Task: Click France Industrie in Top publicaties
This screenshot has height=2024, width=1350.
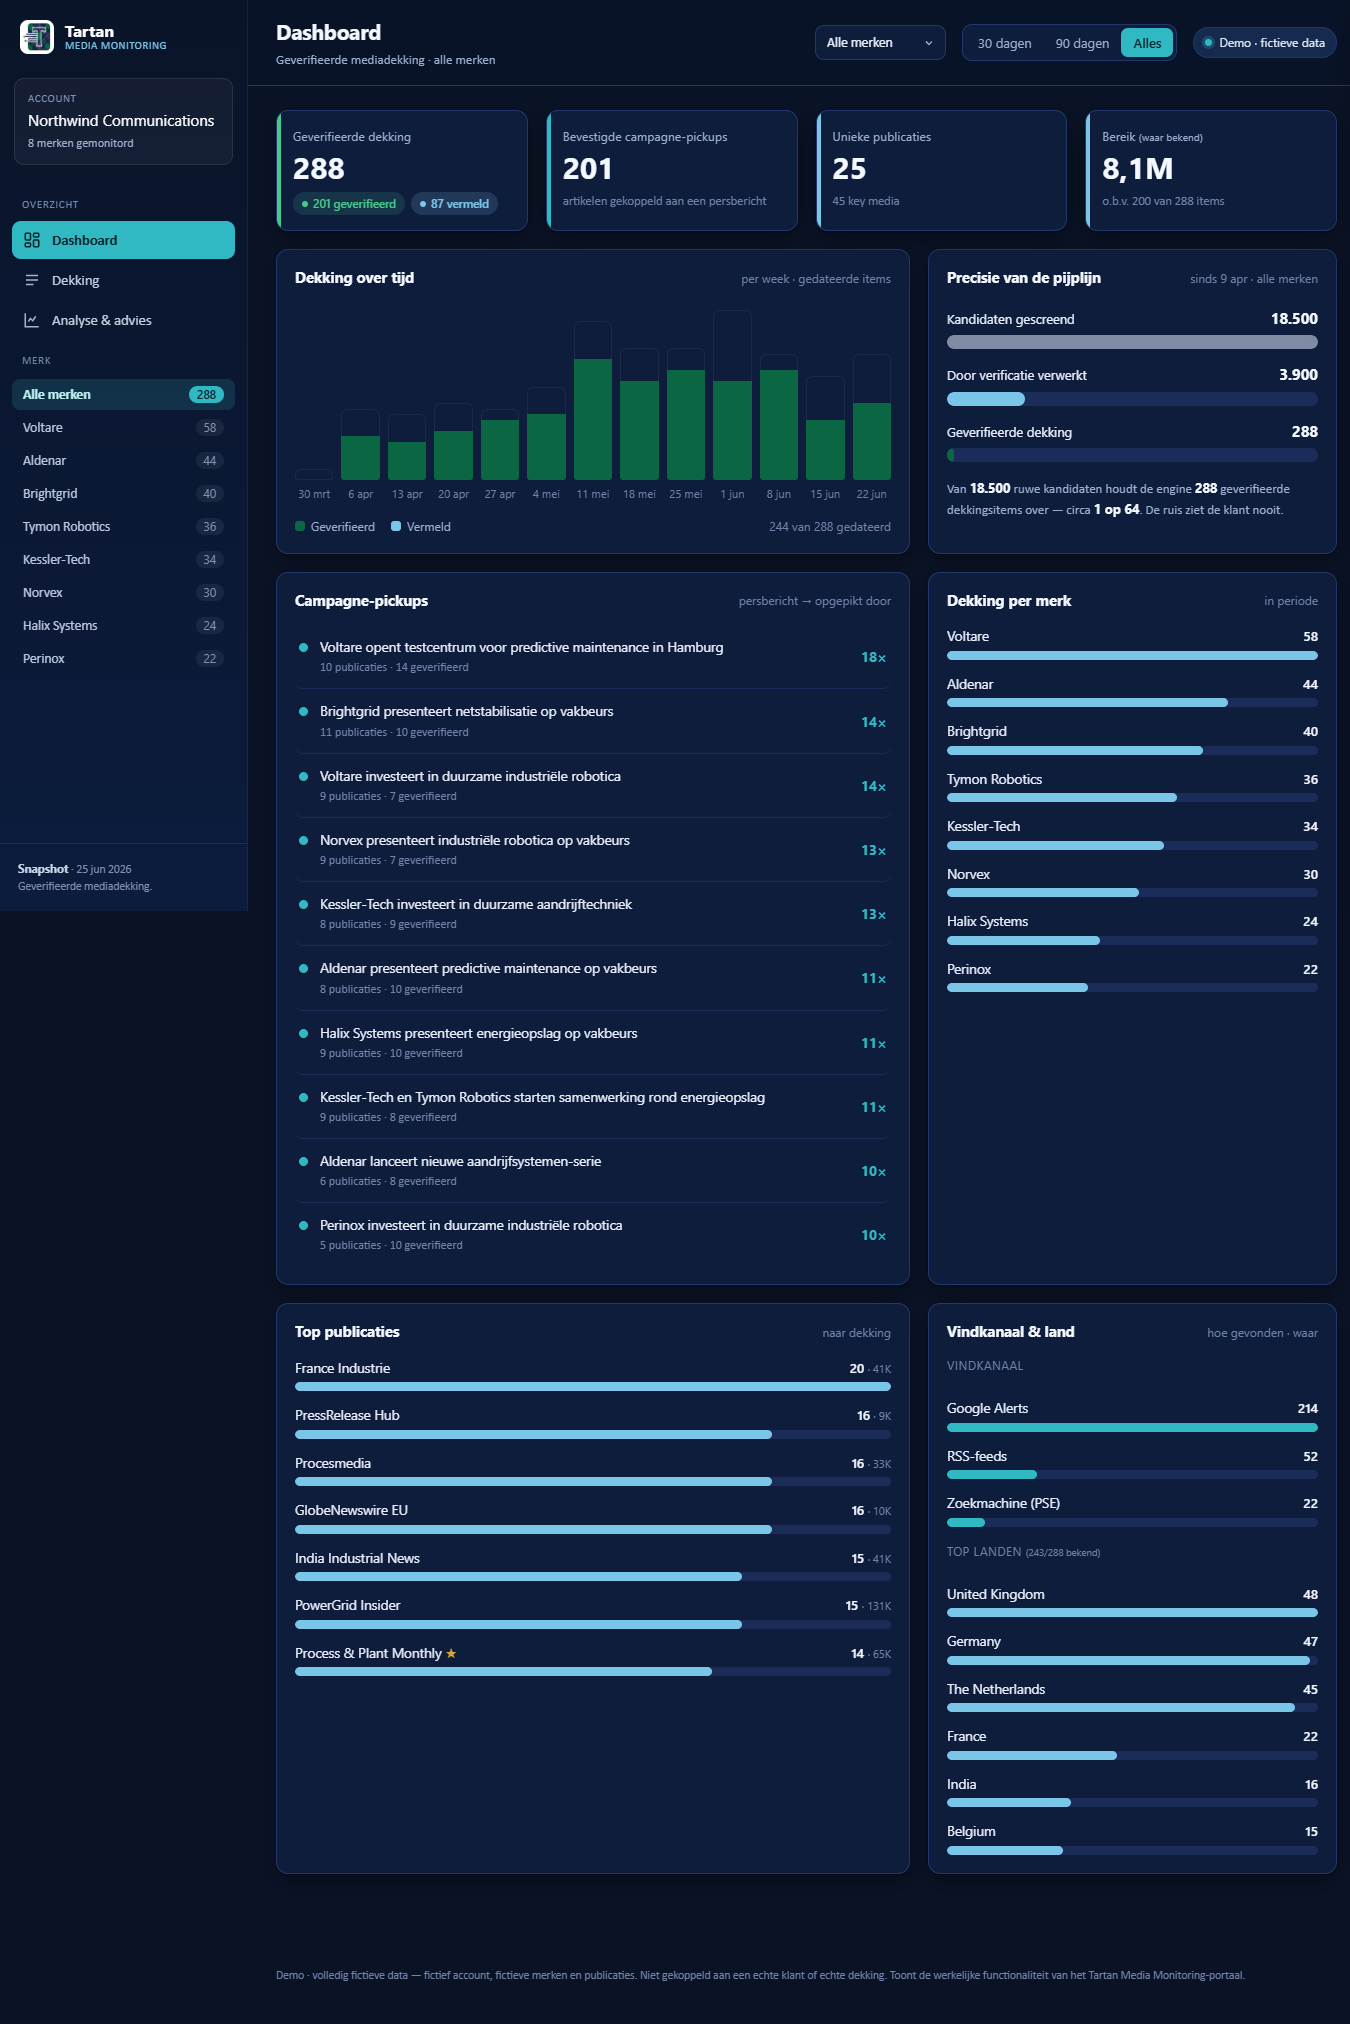Action: point(593,1377)
